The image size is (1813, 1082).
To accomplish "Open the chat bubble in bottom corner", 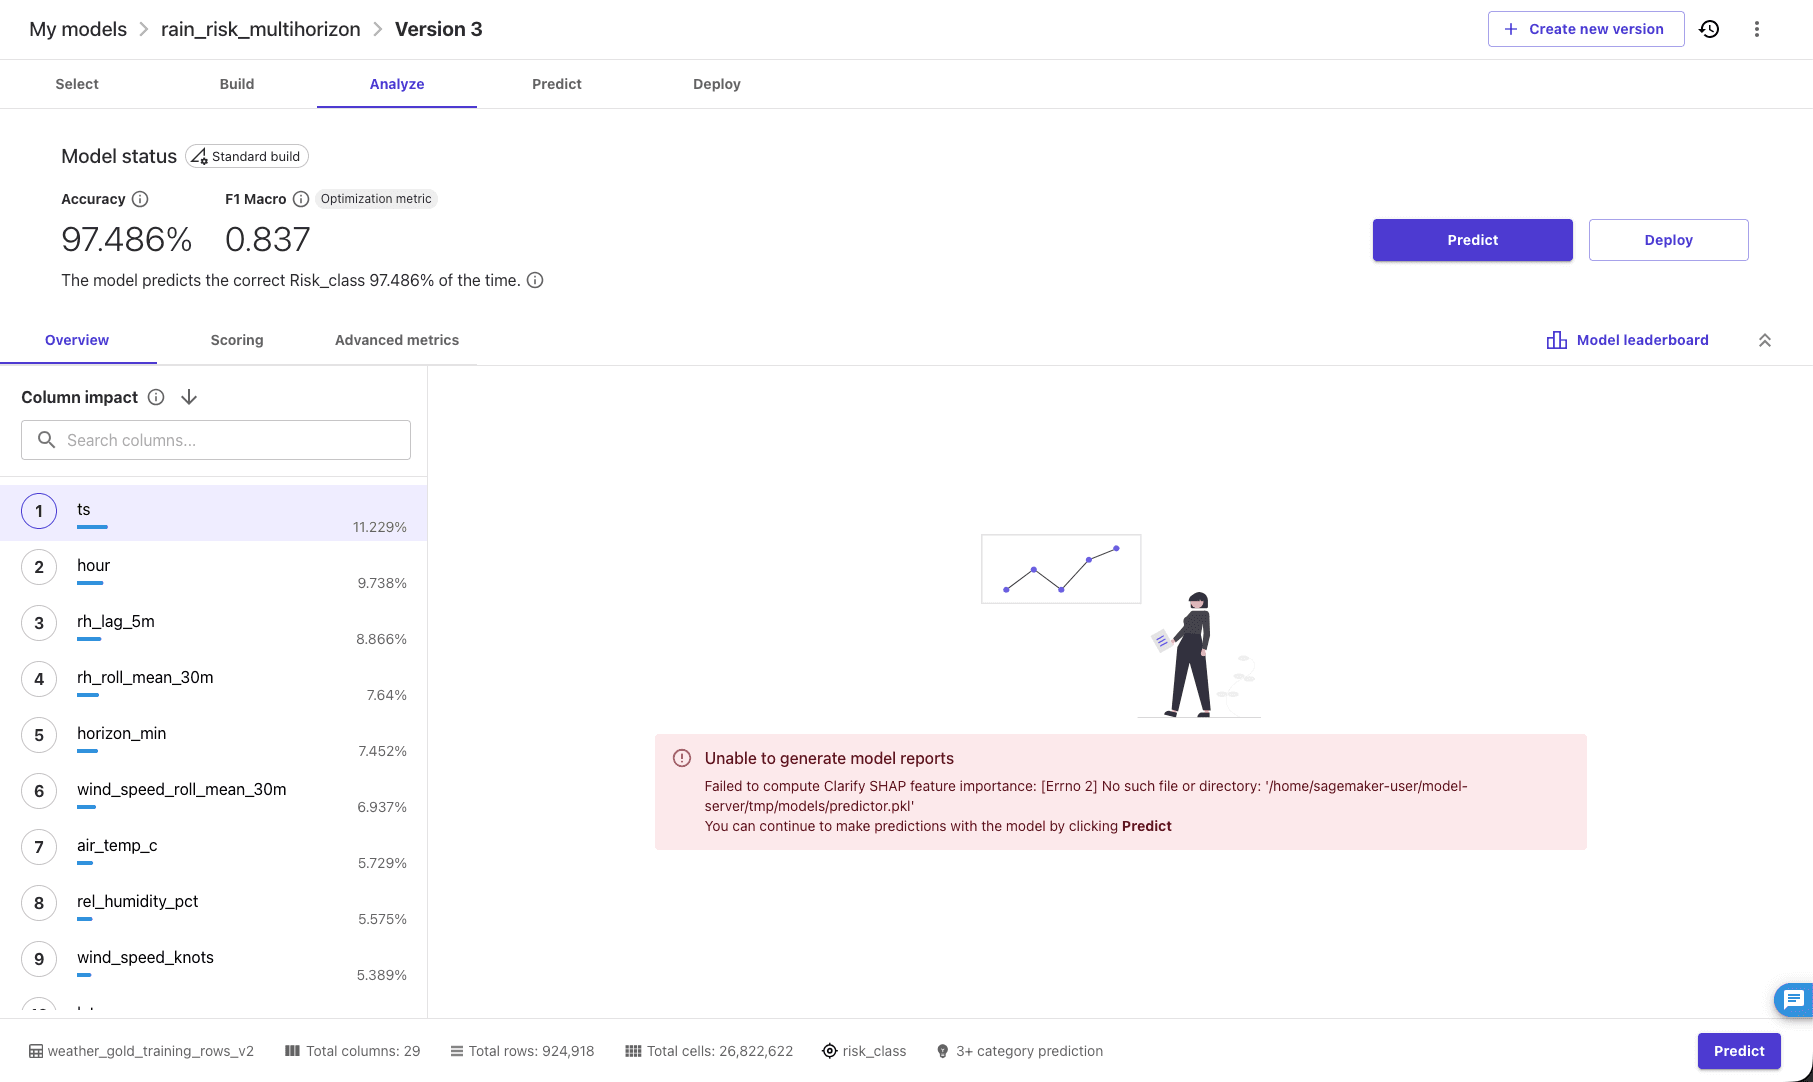I will tap(1792, 1000).
